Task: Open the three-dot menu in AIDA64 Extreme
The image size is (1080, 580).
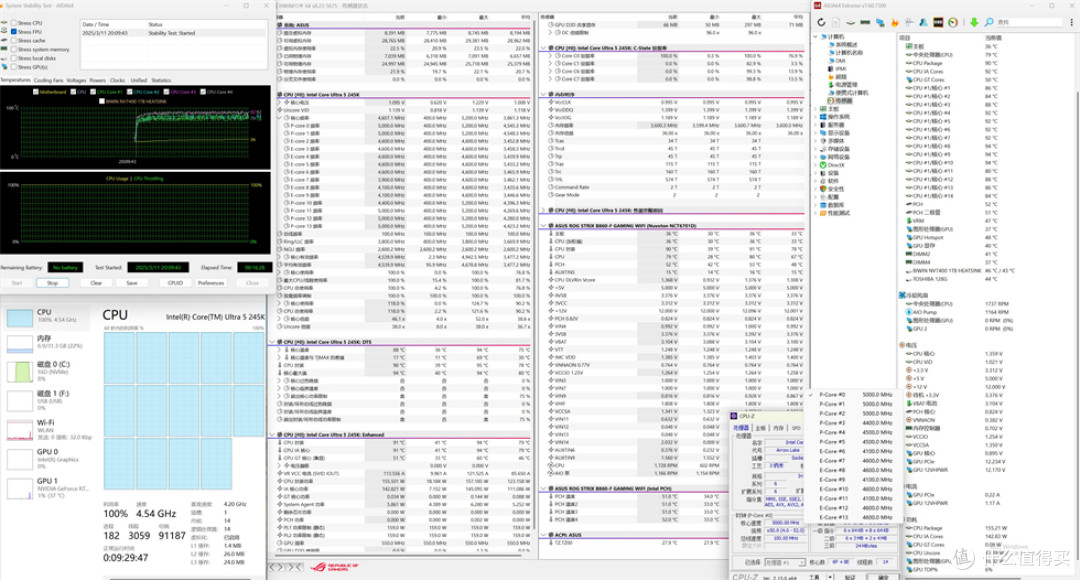Action: coord(1072,22)
